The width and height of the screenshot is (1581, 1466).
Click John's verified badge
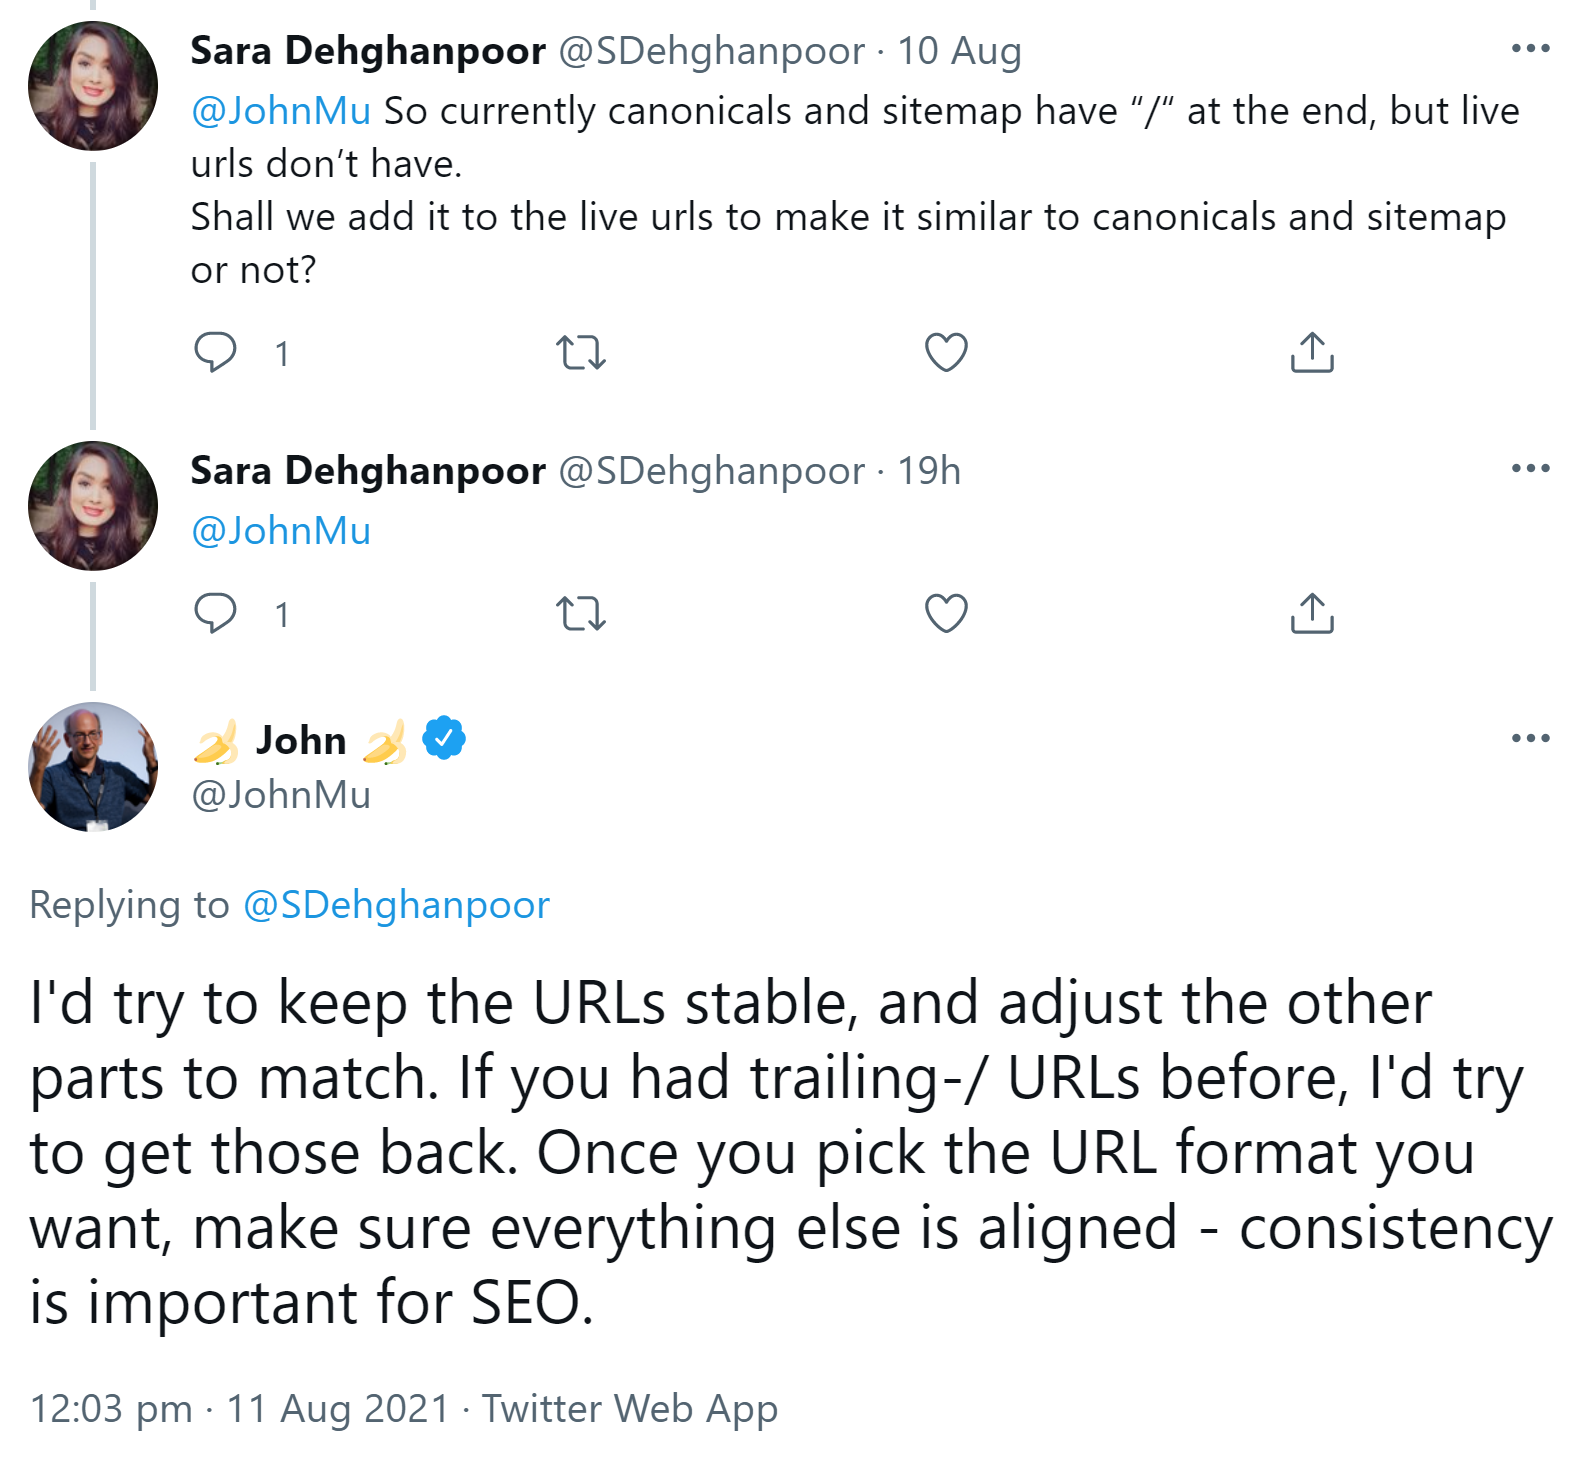[443, 738]
